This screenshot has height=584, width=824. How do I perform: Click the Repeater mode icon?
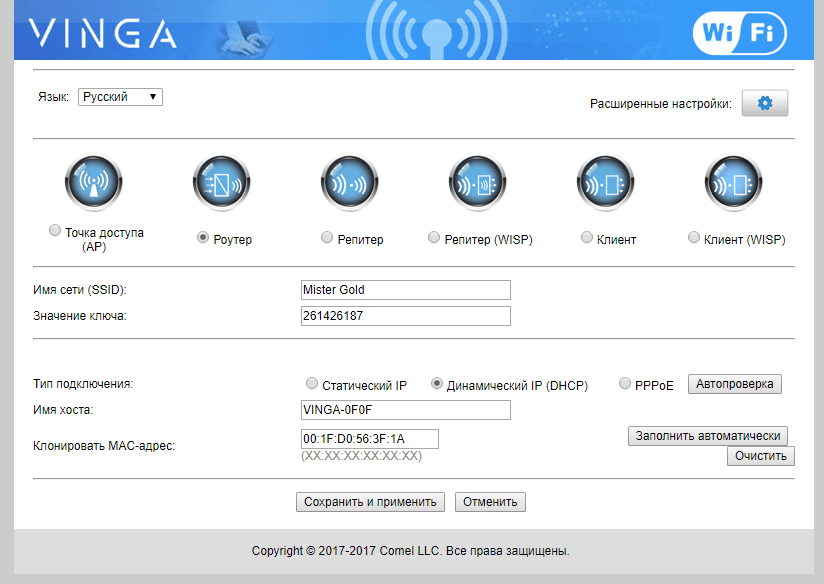coord(349,184)
